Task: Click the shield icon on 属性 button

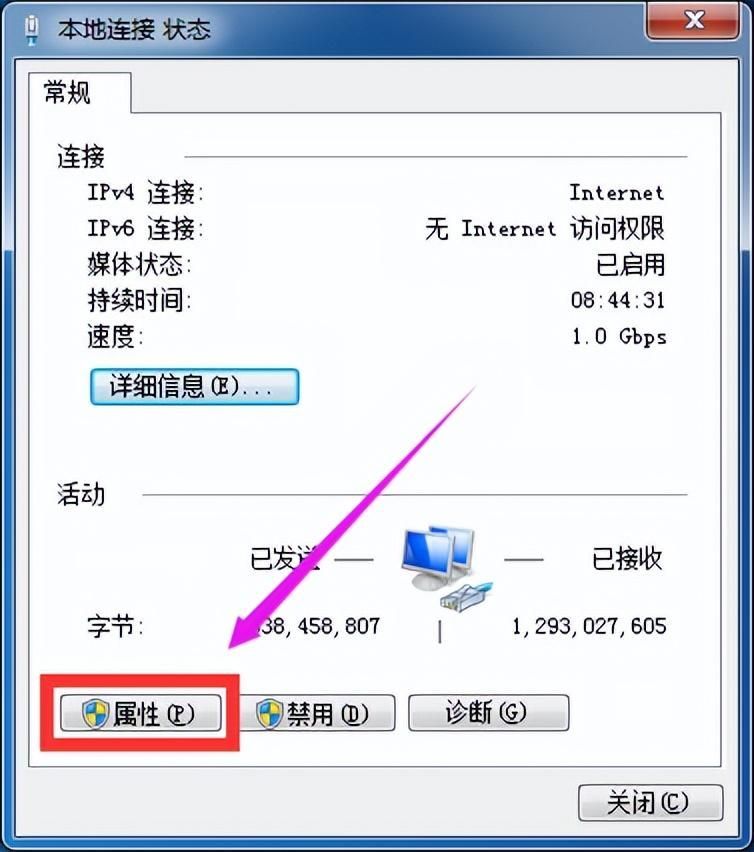Action: tap(96, 713)
